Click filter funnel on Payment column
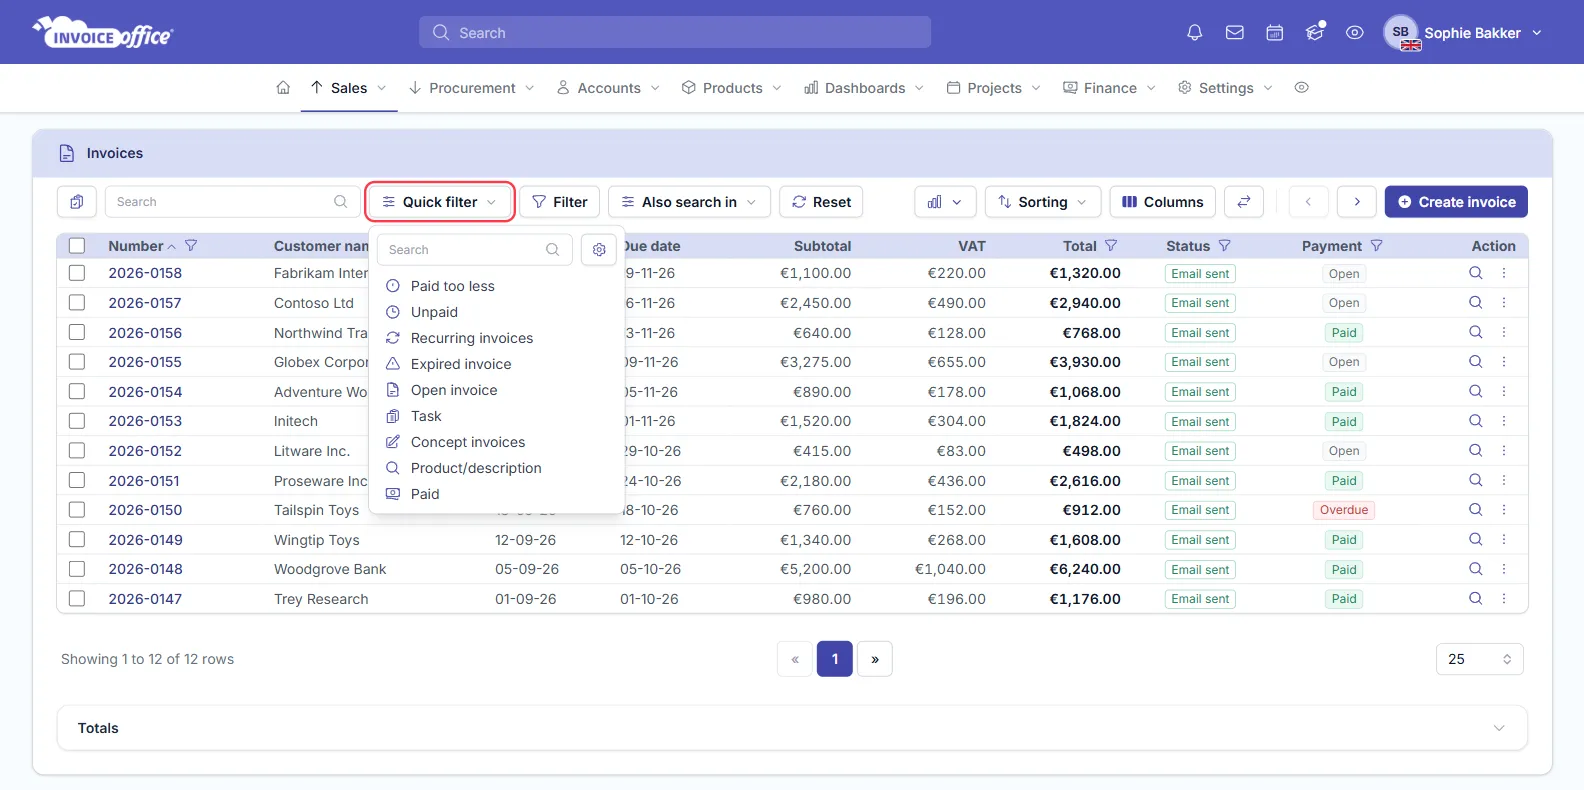1584x790 pixels. (x=1376, y=246)
